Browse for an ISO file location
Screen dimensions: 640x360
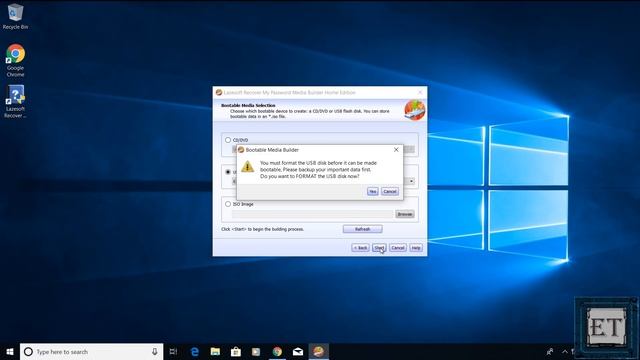pos(404,214)
